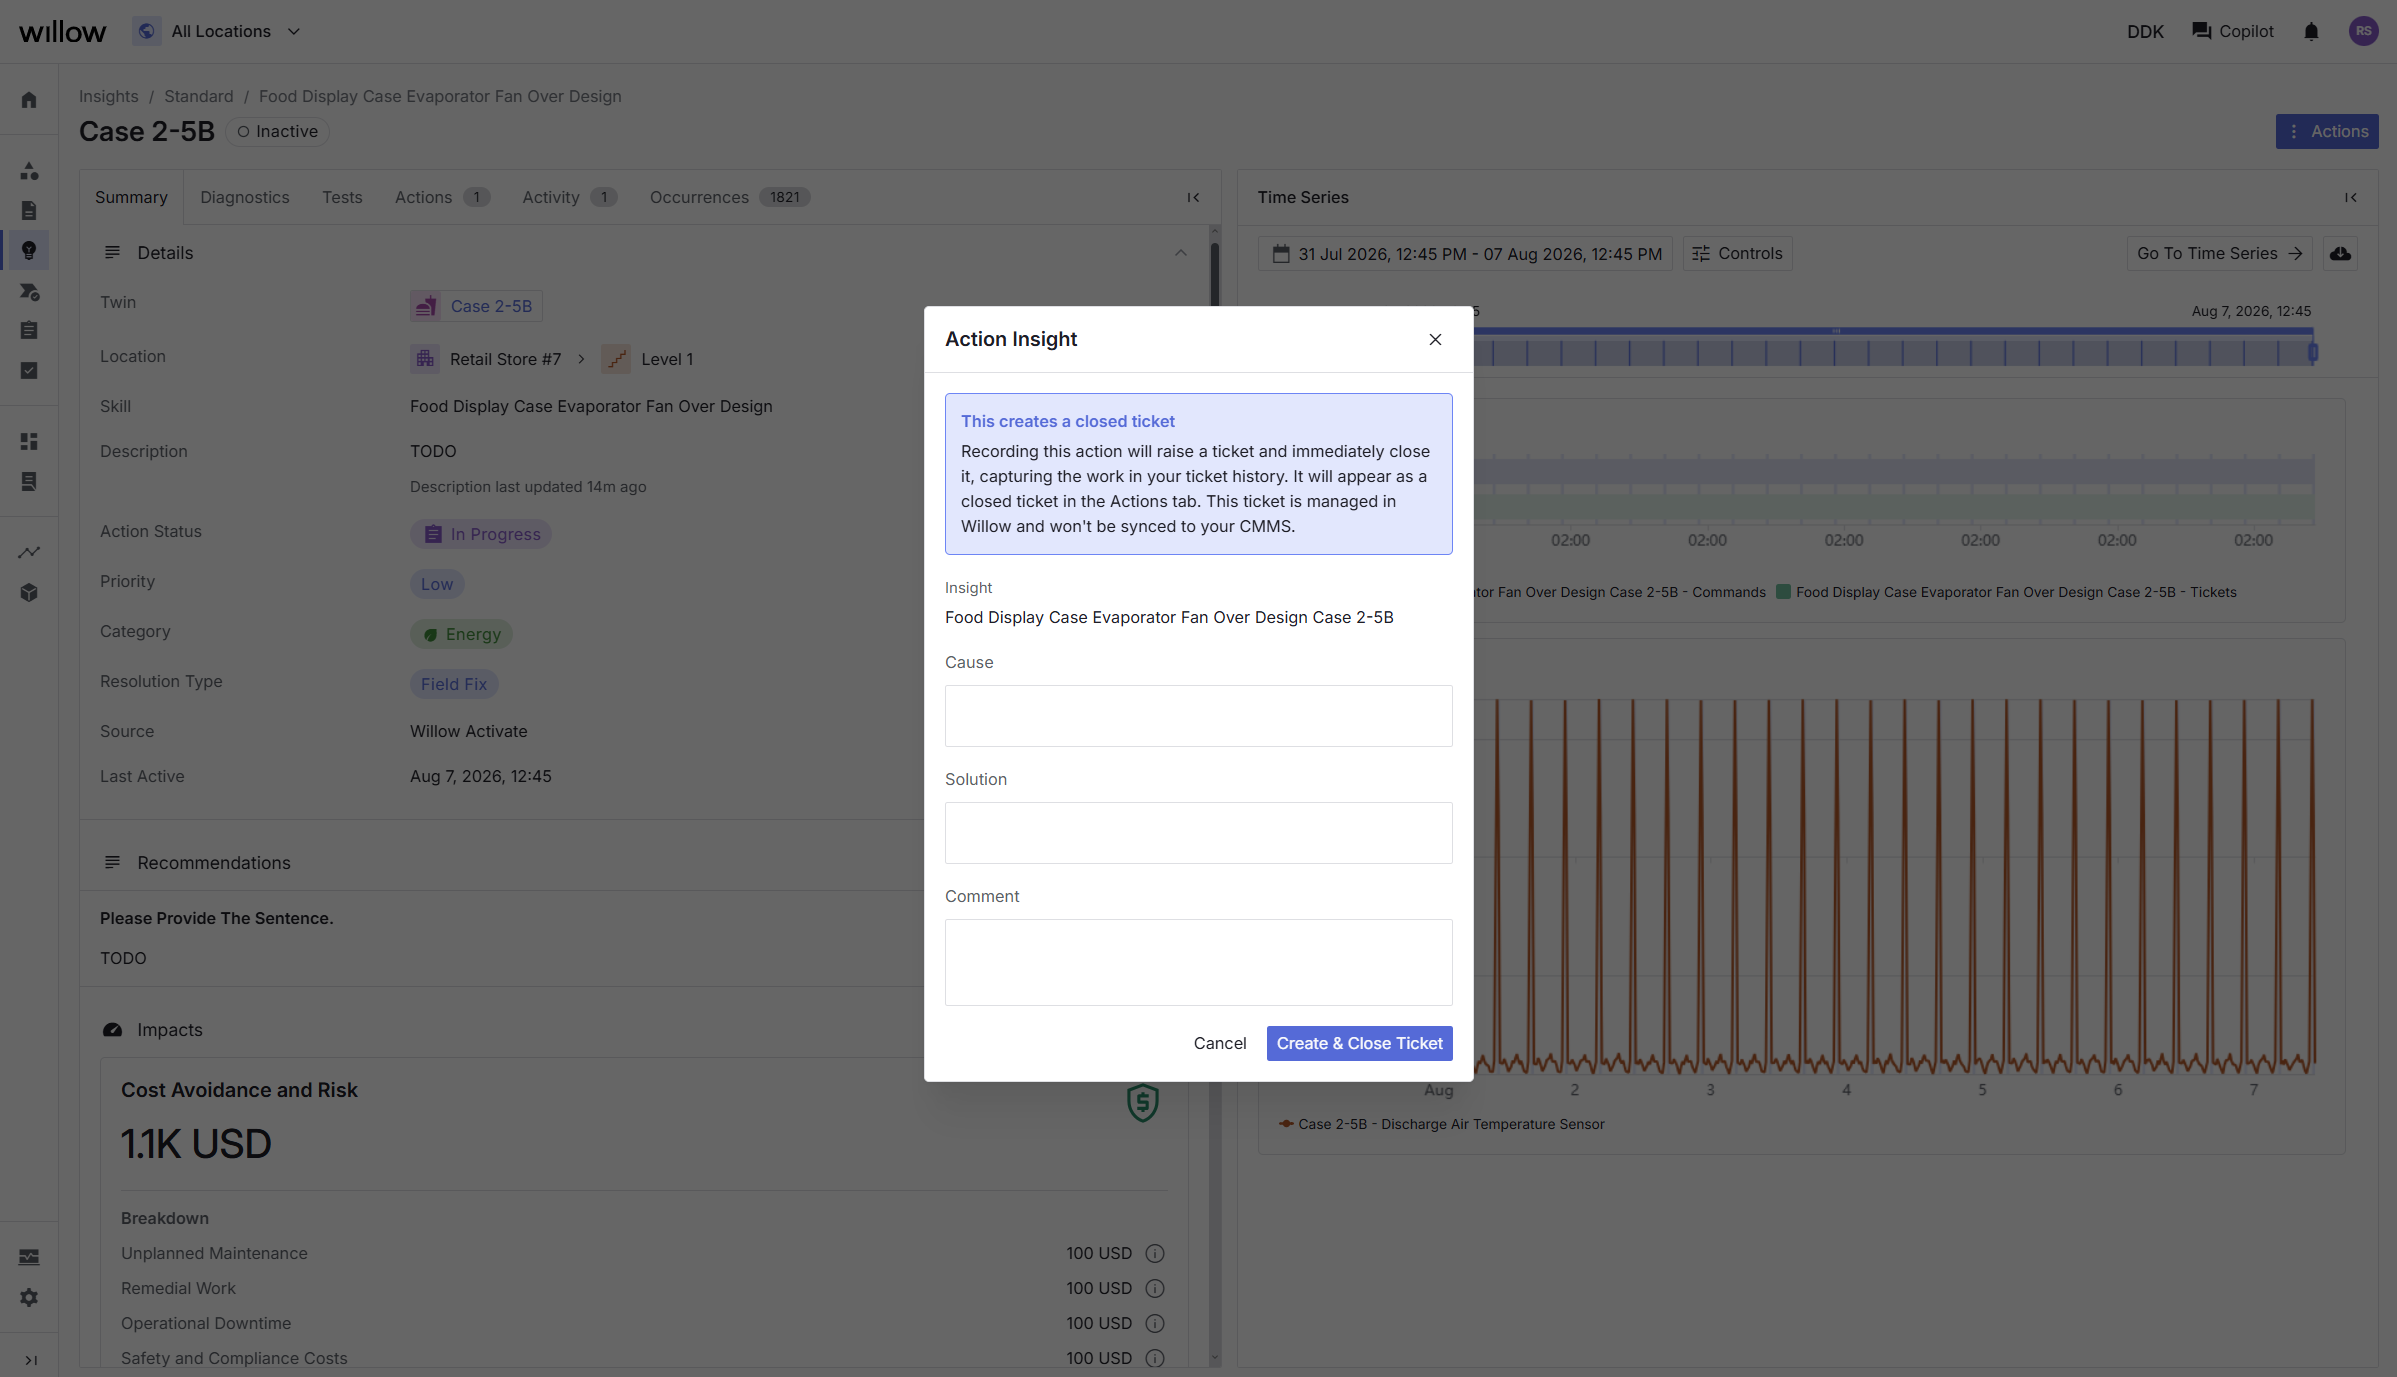Show info for Safety and Compliance Costs
Screen dimensions: 2397x1377
pos(1155,1358)
